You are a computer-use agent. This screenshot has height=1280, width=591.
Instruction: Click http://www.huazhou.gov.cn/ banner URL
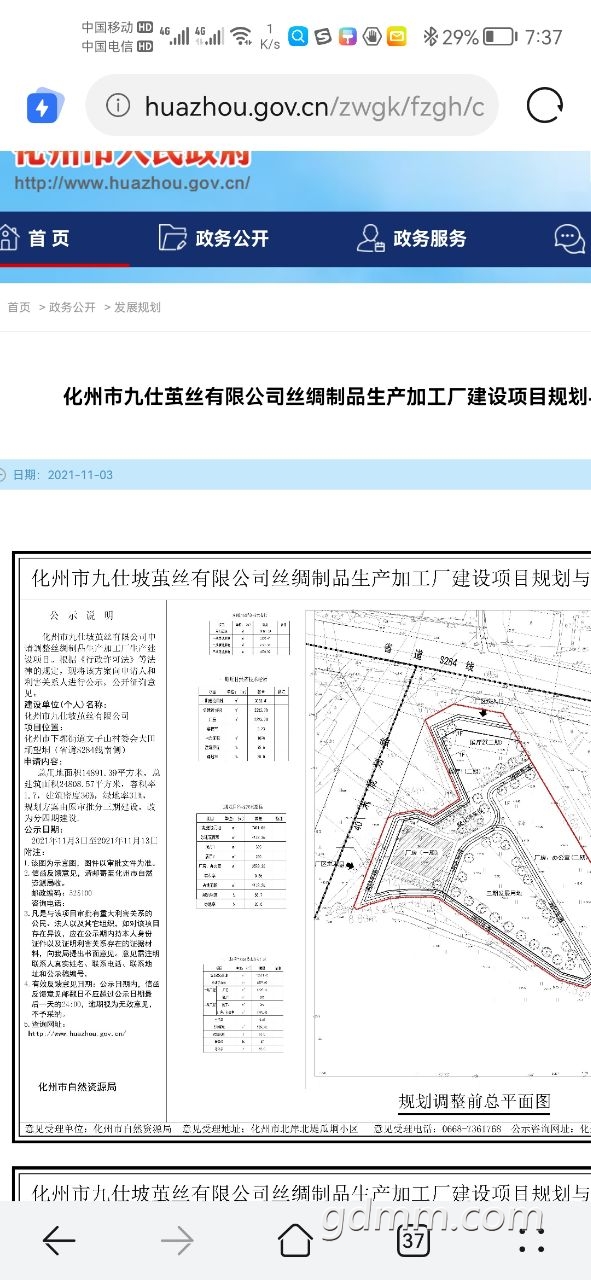coord(132,183)
